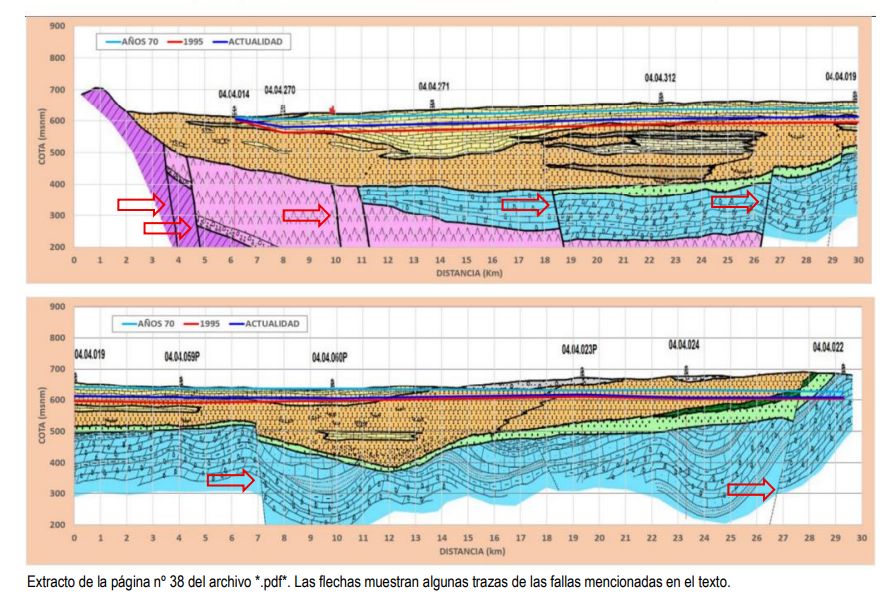Select the red arrow near km 18 in upper section
The image size is (887, 604).
click(526, 204)
